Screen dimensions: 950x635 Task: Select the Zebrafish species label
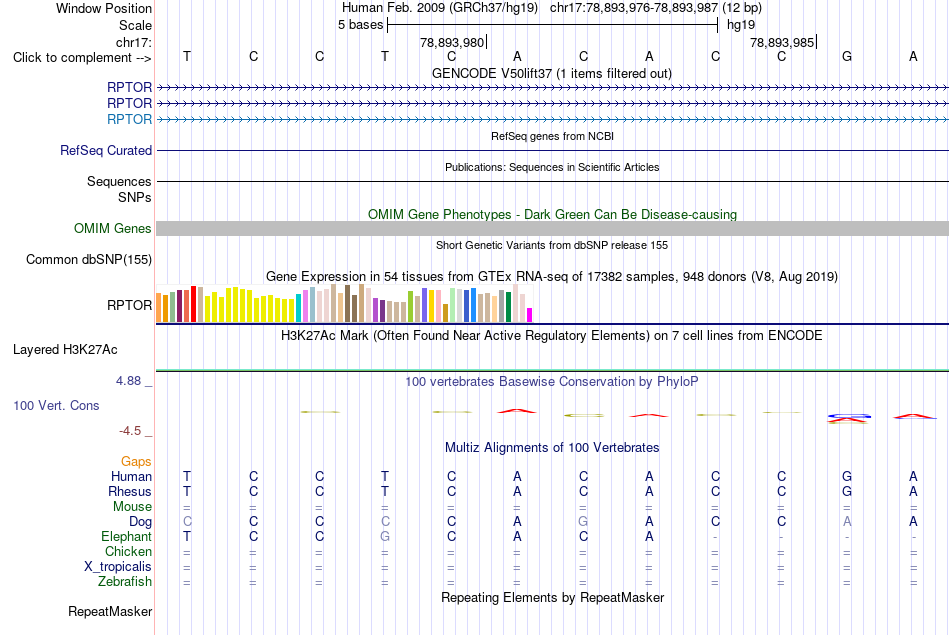pos(125,581)
